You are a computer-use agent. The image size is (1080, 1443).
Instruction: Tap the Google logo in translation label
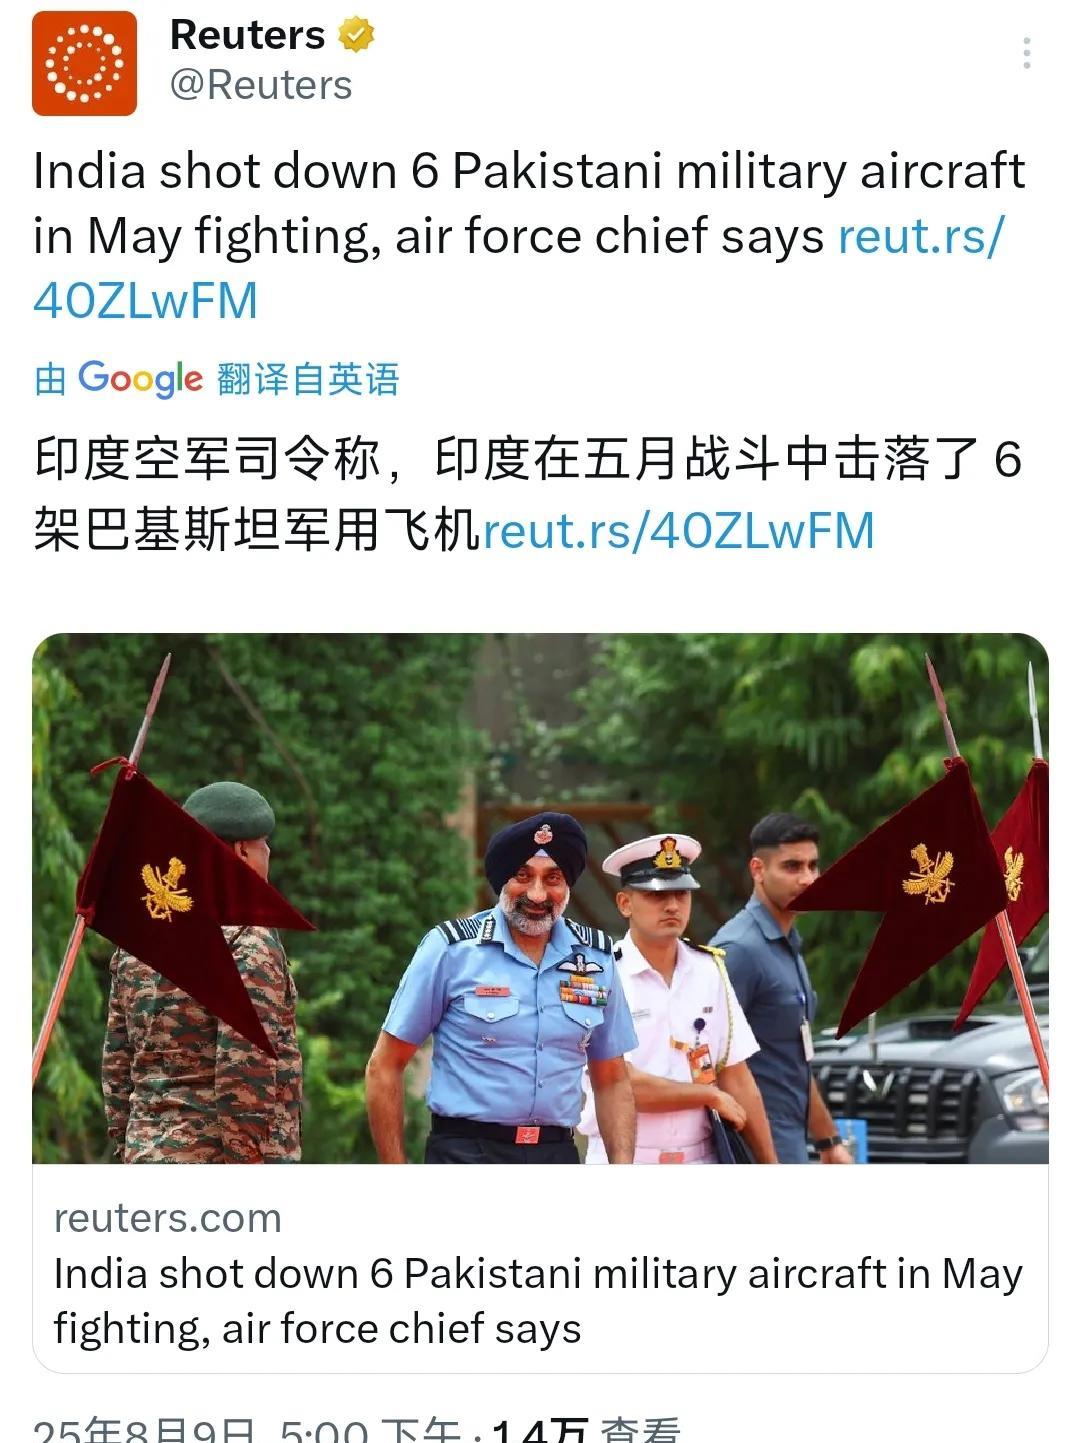click(140, 379)
